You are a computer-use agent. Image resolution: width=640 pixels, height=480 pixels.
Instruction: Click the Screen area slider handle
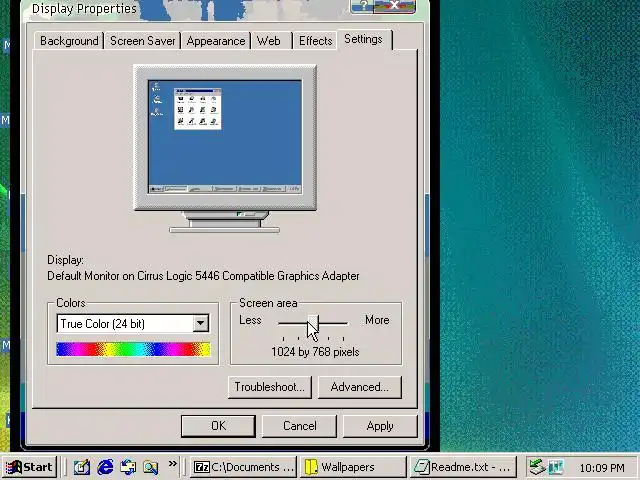(x=313, y=322)
